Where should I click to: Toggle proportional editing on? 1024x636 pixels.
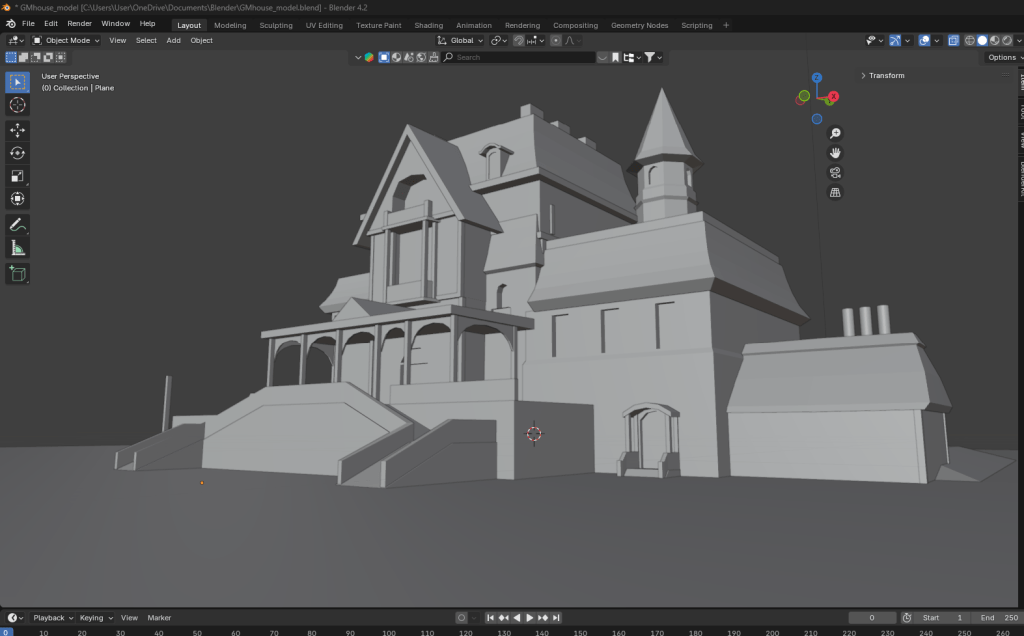click(x=556, y=41)
